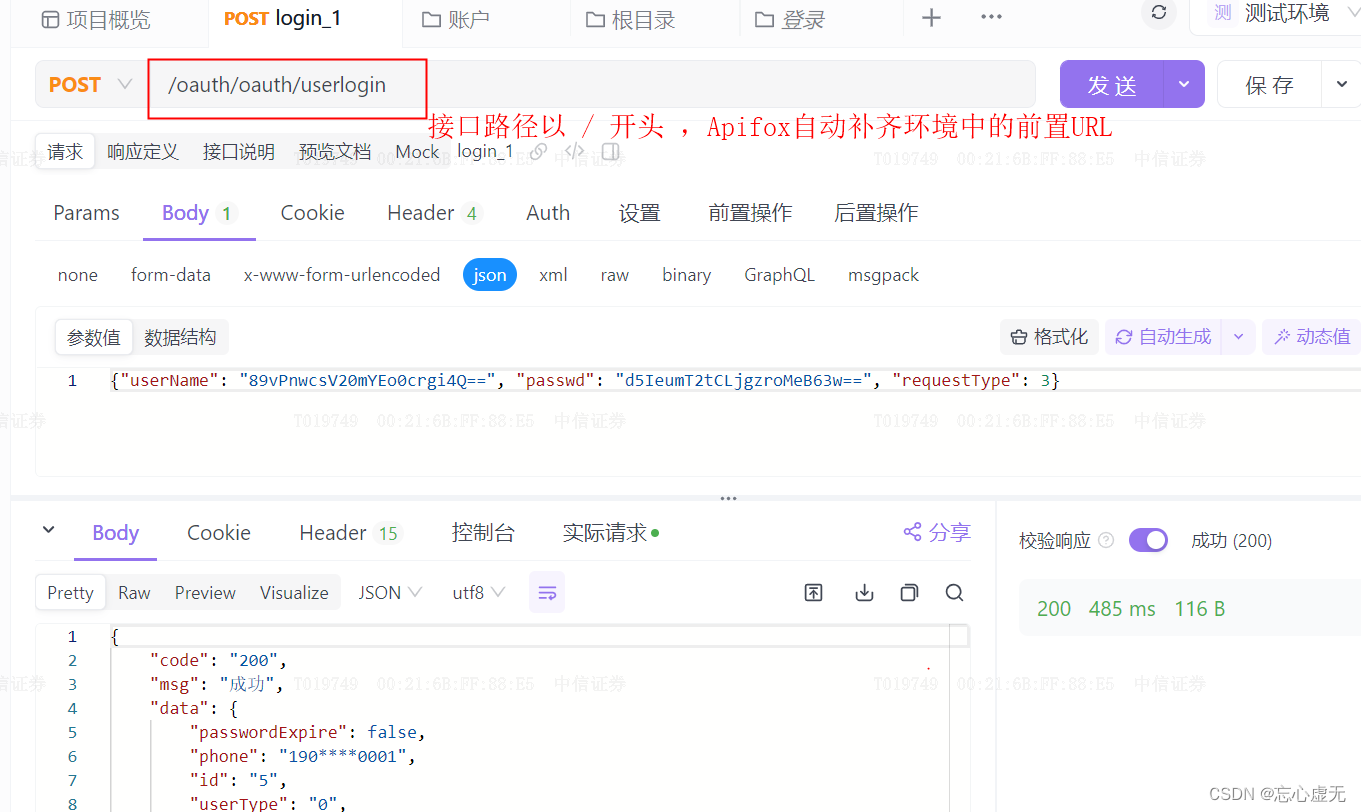Download the response body
Screen dimensions: 1361x812
click(864, 593)
